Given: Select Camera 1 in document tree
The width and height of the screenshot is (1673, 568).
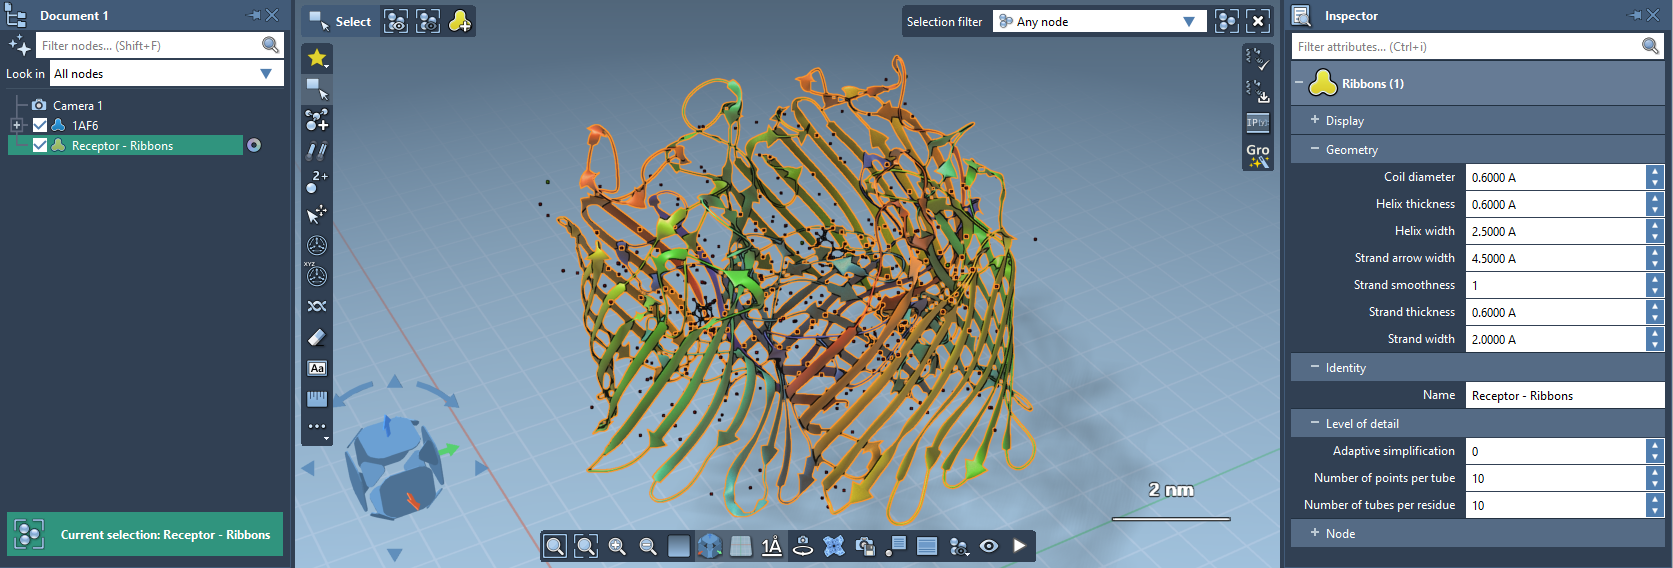Looking at the screenshot, I should (77, 105).
